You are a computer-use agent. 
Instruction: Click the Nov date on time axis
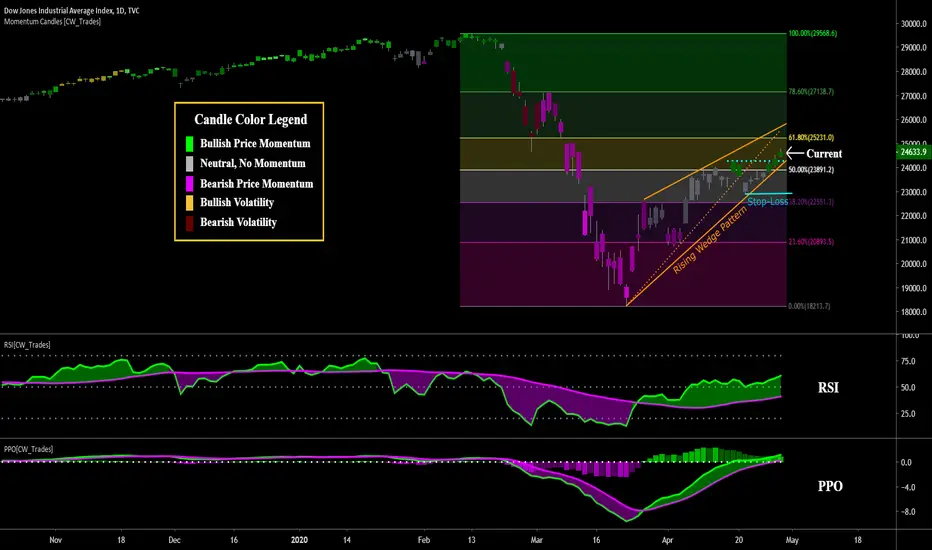pyautogui.click(x=55, y=540)
